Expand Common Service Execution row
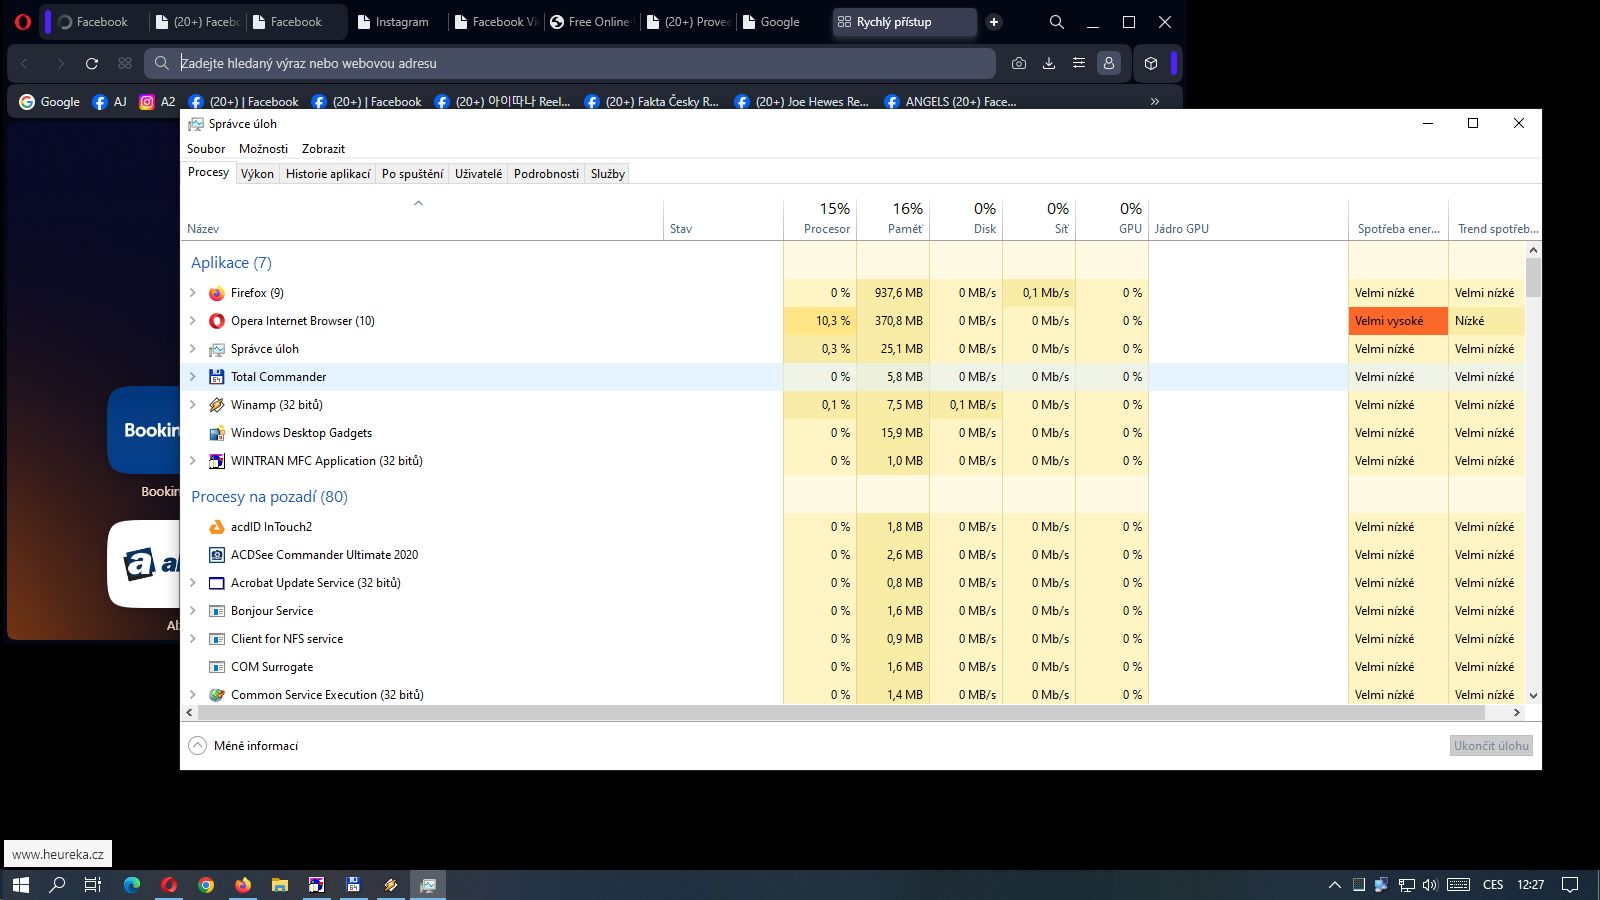This screenshot has width=1600, height=900. (193, 695)
